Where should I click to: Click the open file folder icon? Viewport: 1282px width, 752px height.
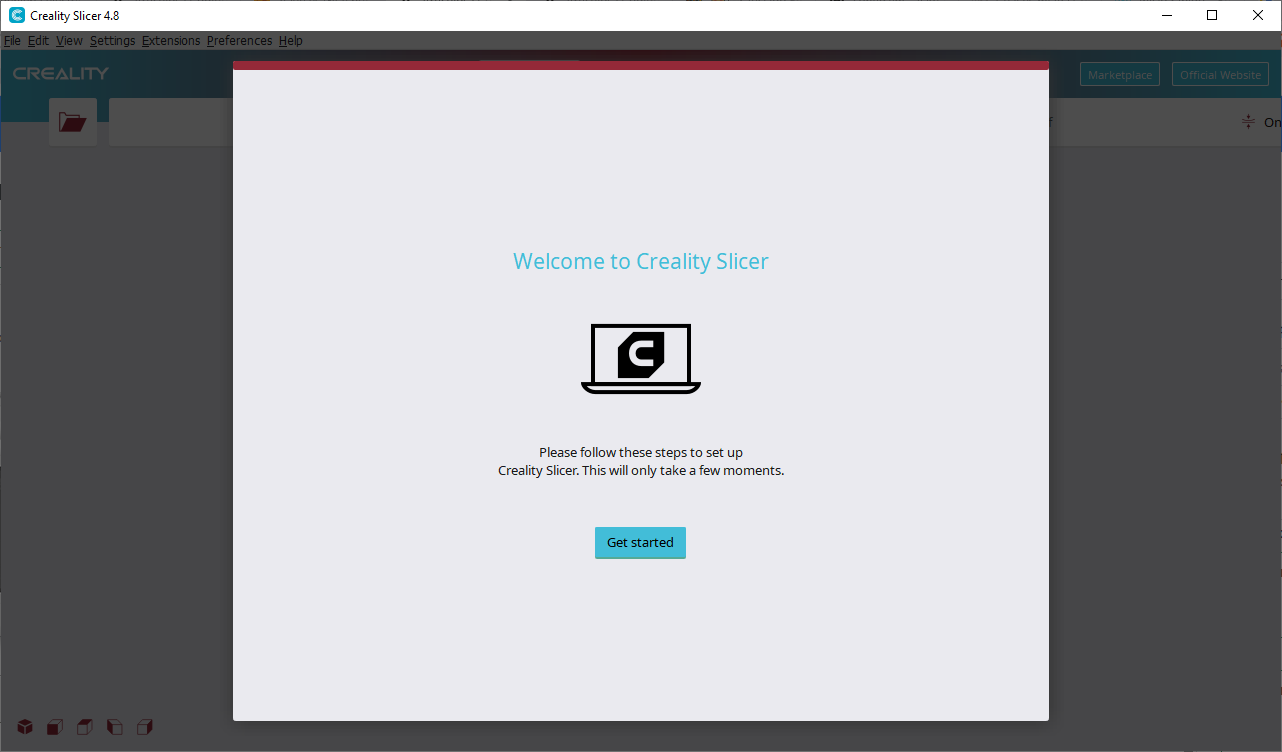73,122
